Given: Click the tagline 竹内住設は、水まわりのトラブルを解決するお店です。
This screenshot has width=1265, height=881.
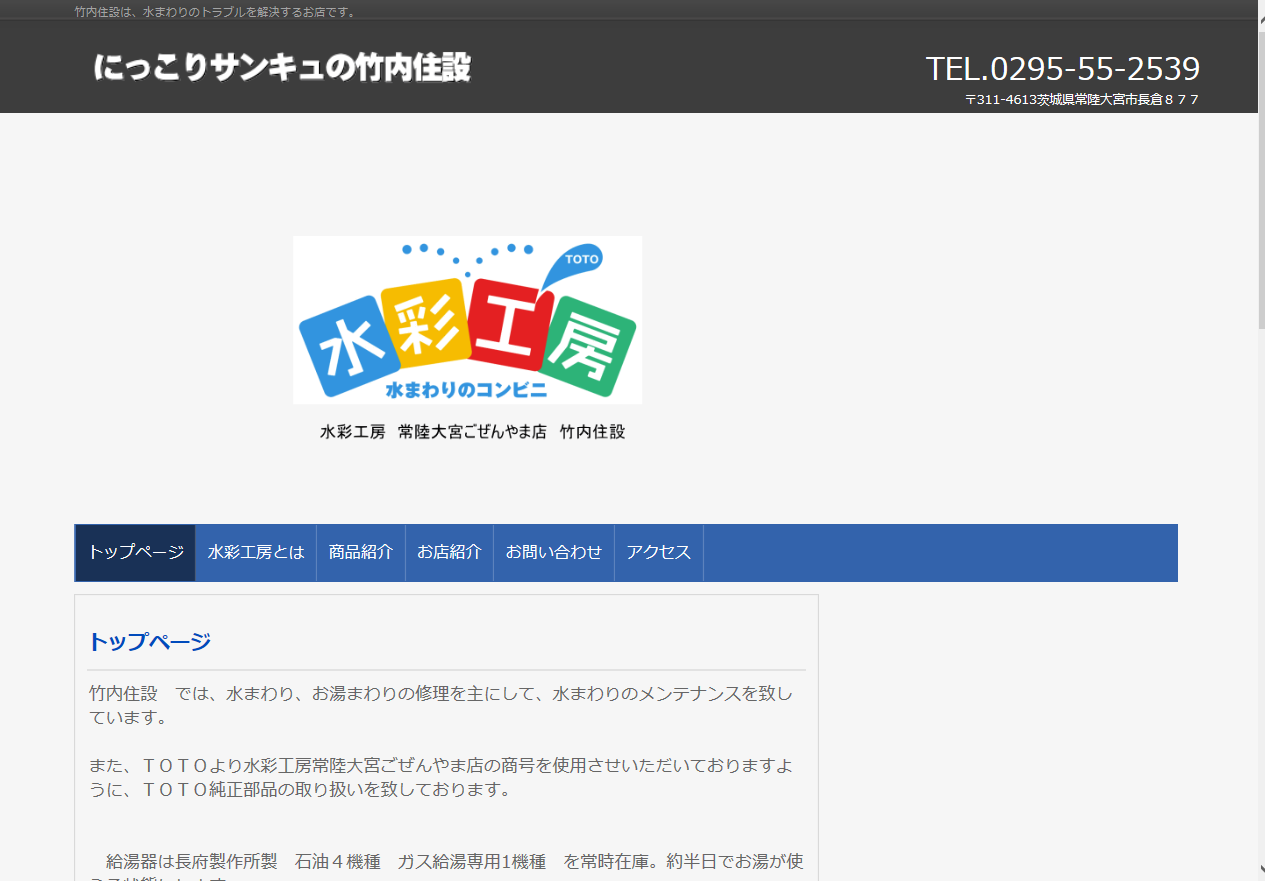Looking at the screenshot, I should pyautogui.click(x=216, y=12).
